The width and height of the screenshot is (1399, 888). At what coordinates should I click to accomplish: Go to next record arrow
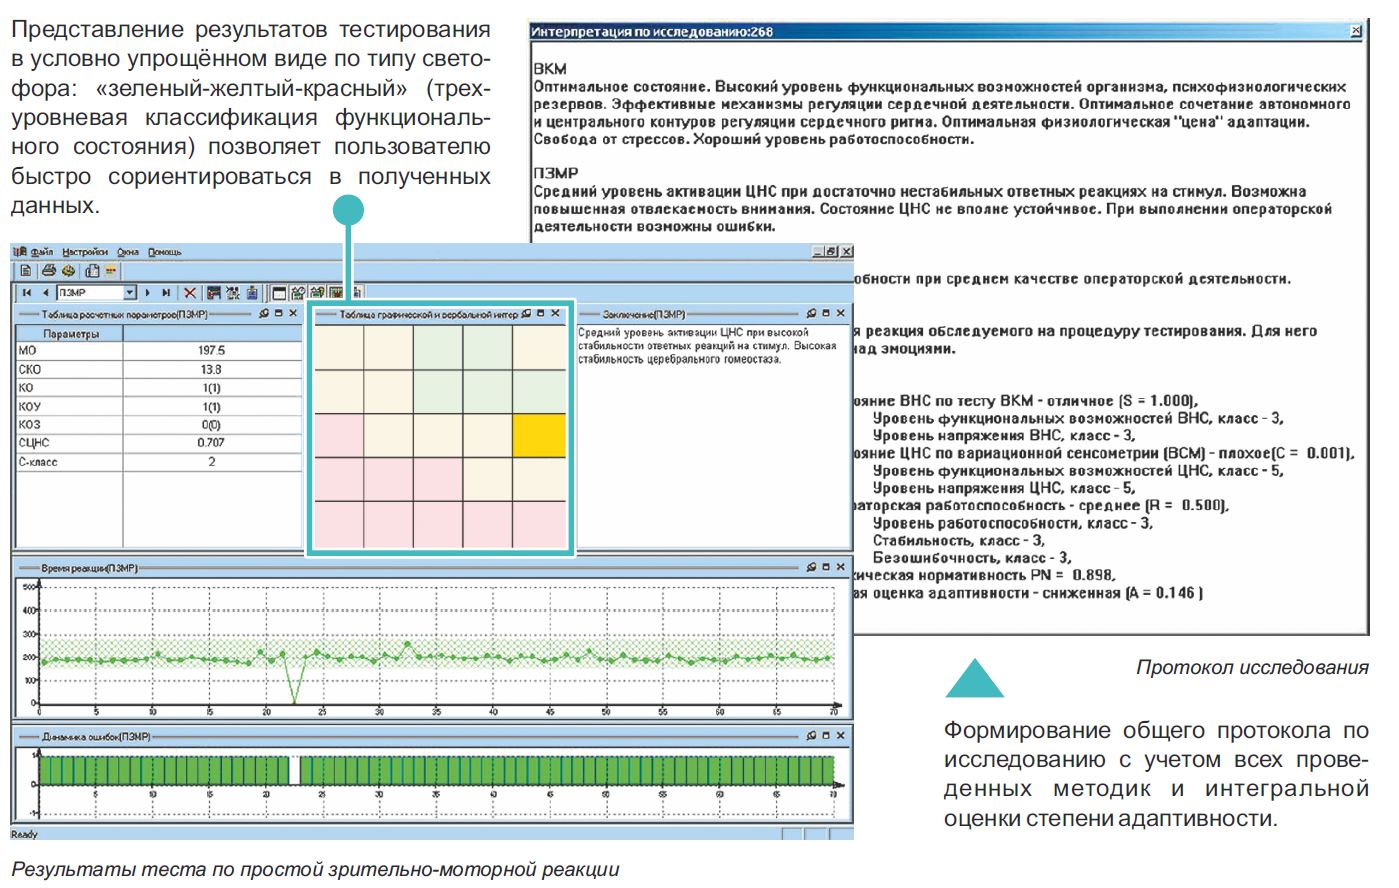coord(148,293)
